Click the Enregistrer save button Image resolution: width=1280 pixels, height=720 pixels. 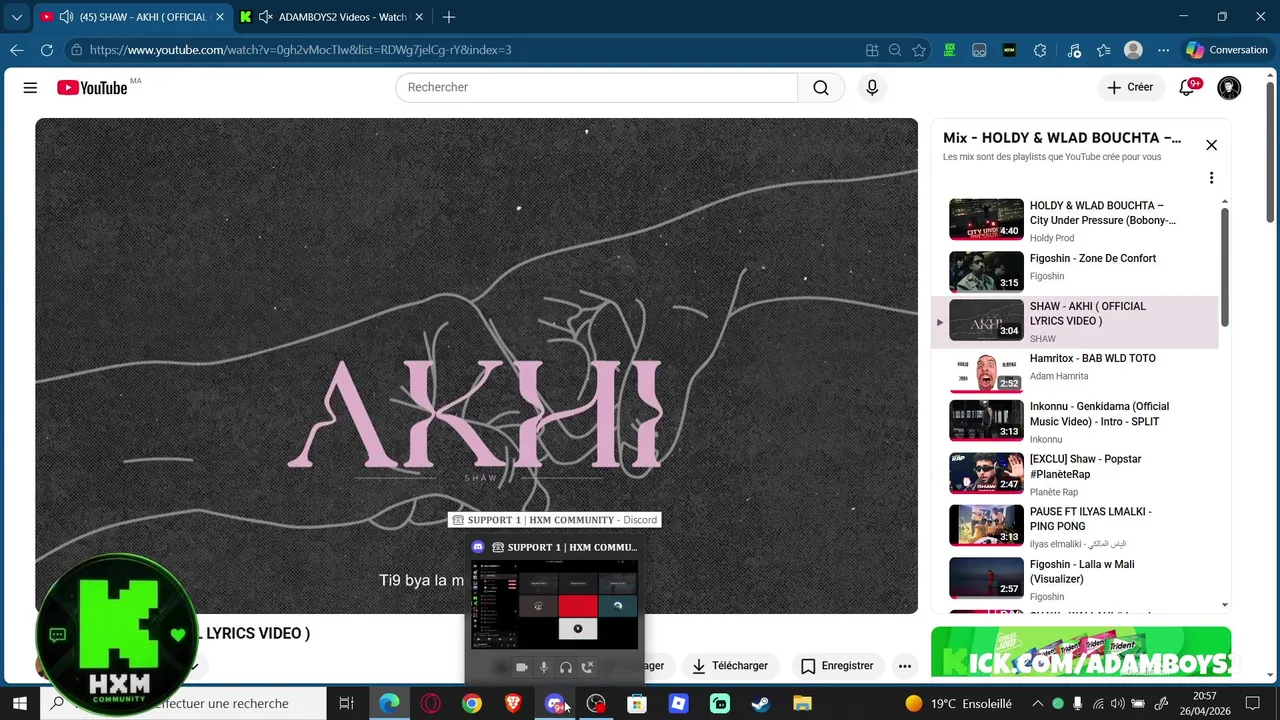click(x=838, y=666)
